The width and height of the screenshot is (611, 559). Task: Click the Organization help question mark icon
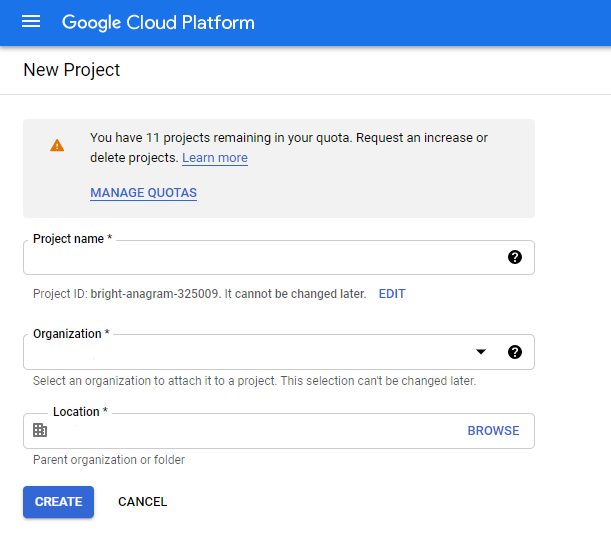(x=515, y=352)
